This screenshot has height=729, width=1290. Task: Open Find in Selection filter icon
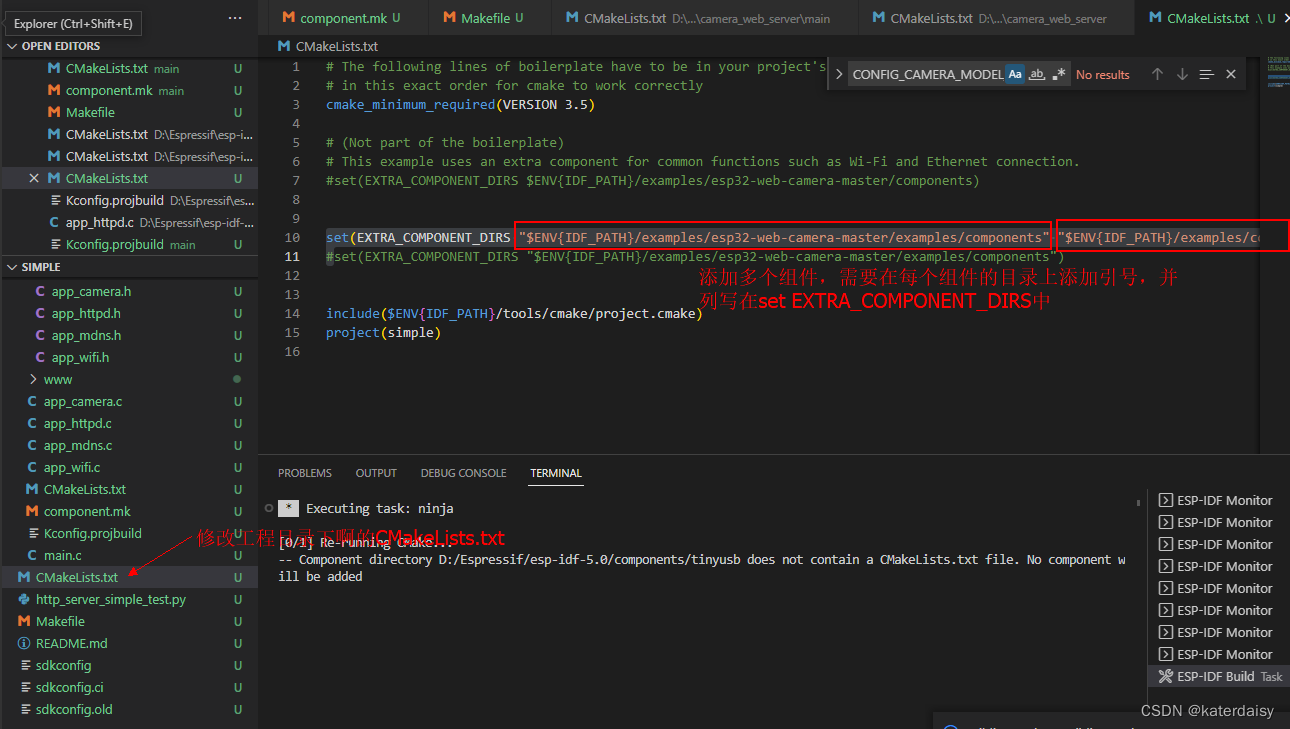(x=1206, y=74)
